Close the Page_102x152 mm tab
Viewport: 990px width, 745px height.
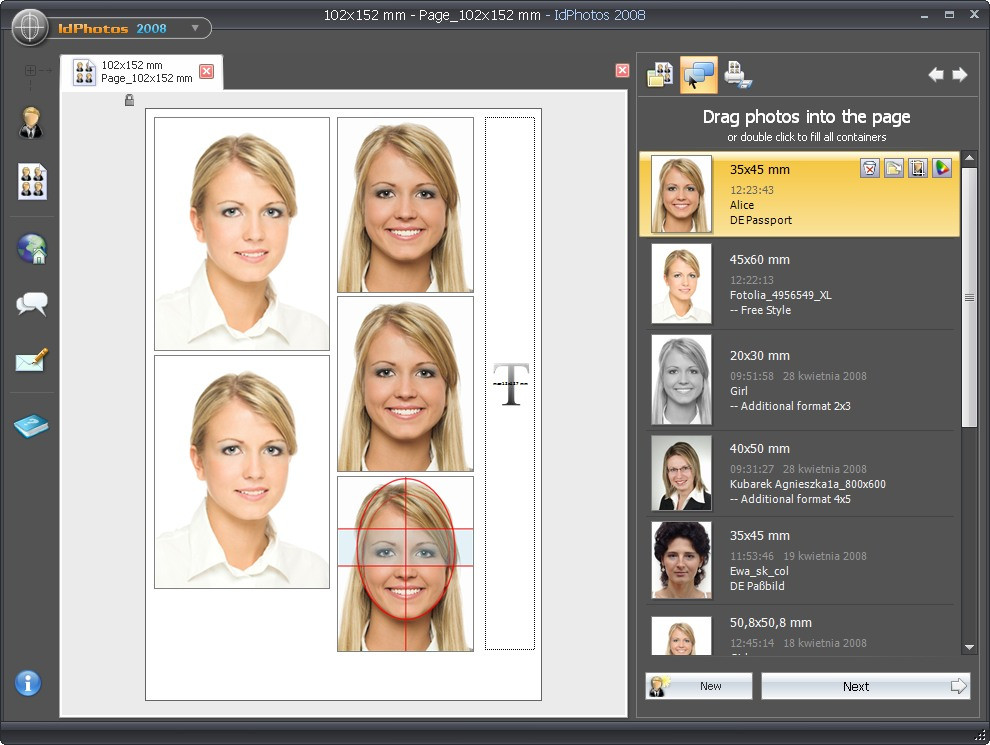(206, 71)
